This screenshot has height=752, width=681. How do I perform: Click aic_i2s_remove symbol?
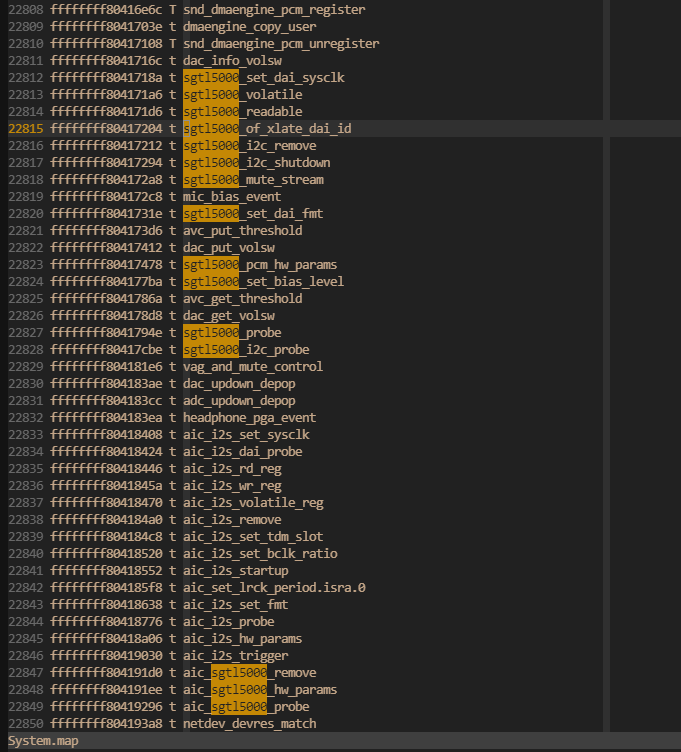(232, 520)
